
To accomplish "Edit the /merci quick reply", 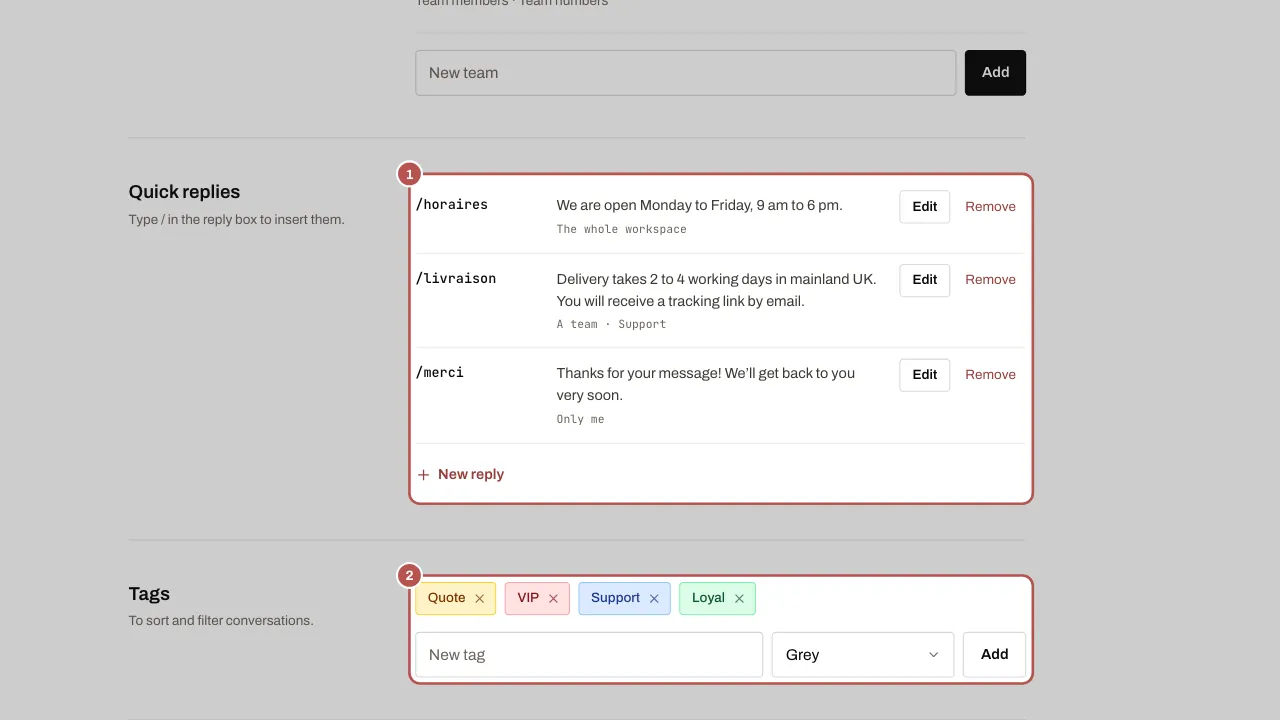I will click(x=925, y=375).
